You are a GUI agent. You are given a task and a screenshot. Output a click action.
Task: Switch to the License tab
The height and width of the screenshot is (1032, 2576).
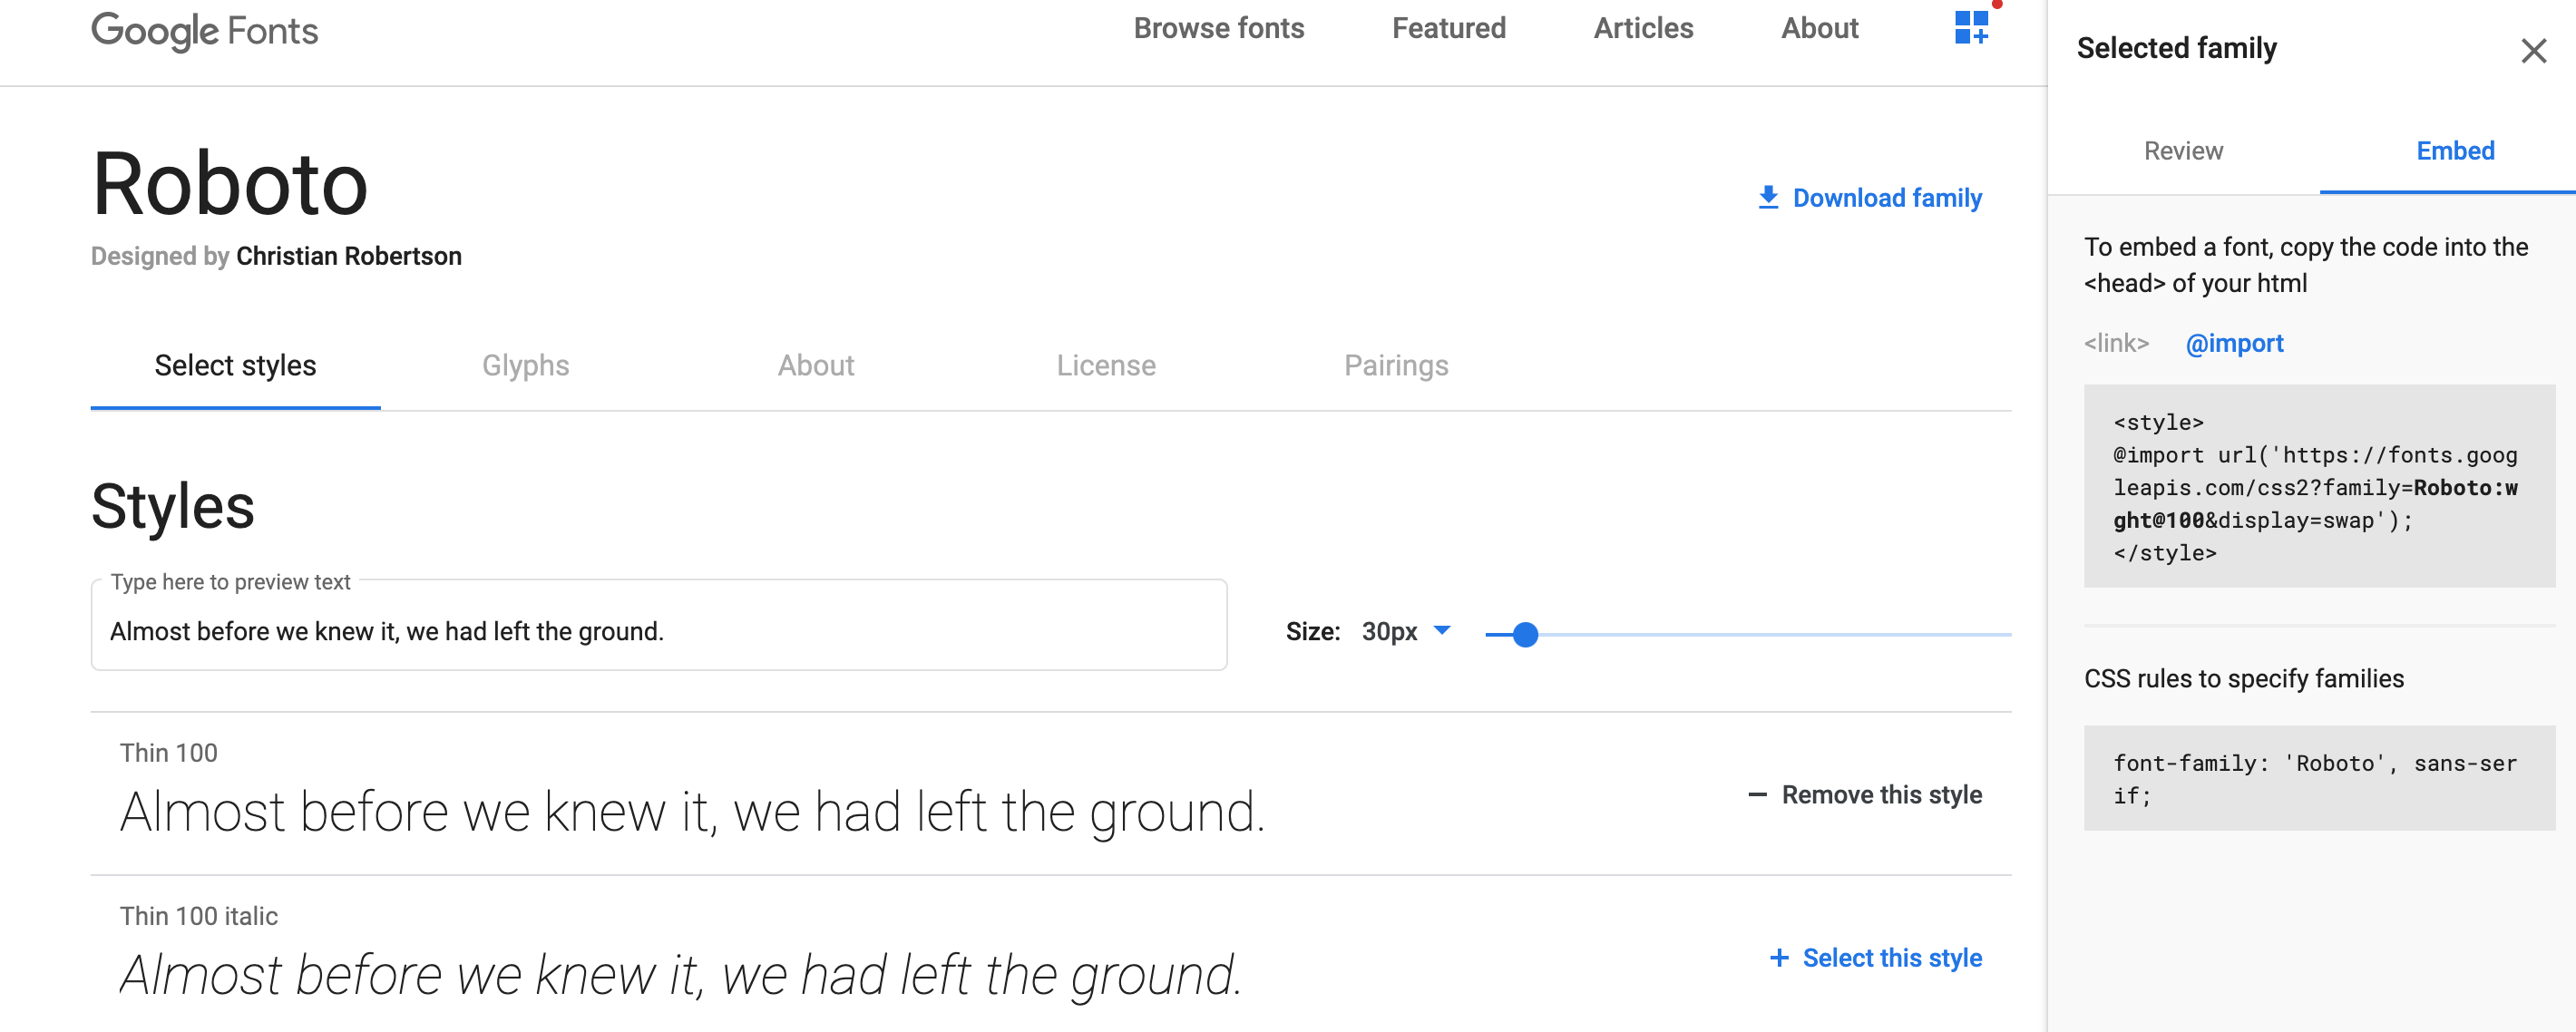pos(1106,366)
